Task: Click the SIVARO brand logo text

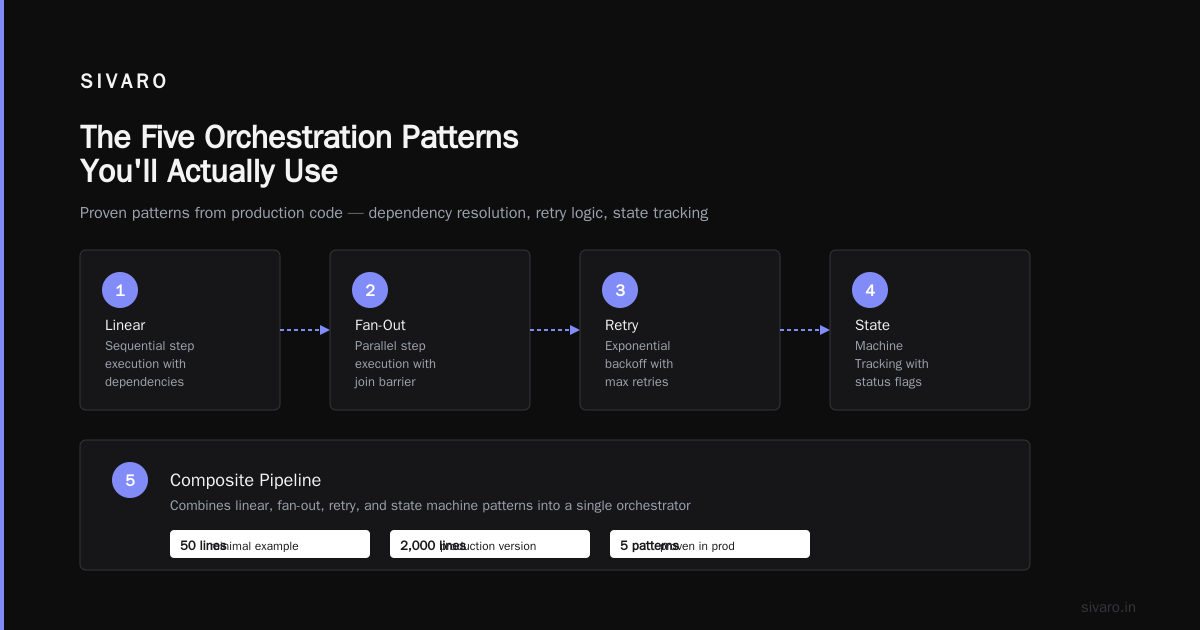Action: 124,82
